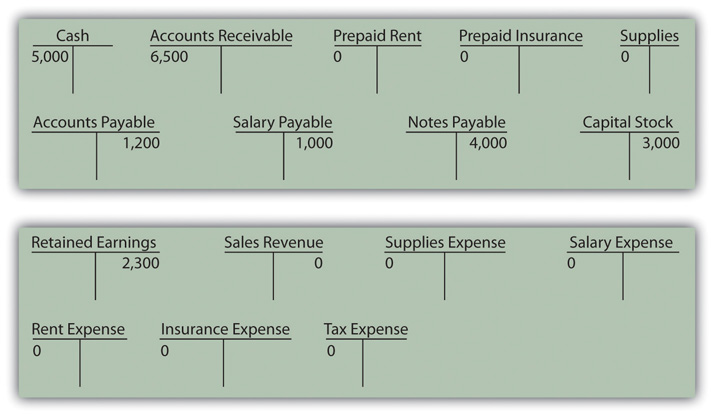
Task: Click the Capital Stock heading
Action: (x=627, y=122)
